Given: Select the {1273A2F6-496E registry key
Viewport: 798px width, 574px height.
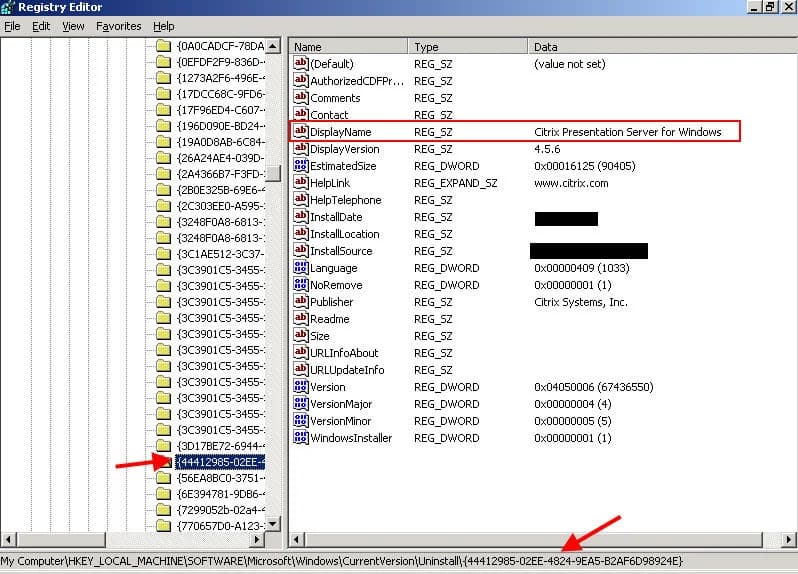Looking at the screenshot, I should click(221, 78).
